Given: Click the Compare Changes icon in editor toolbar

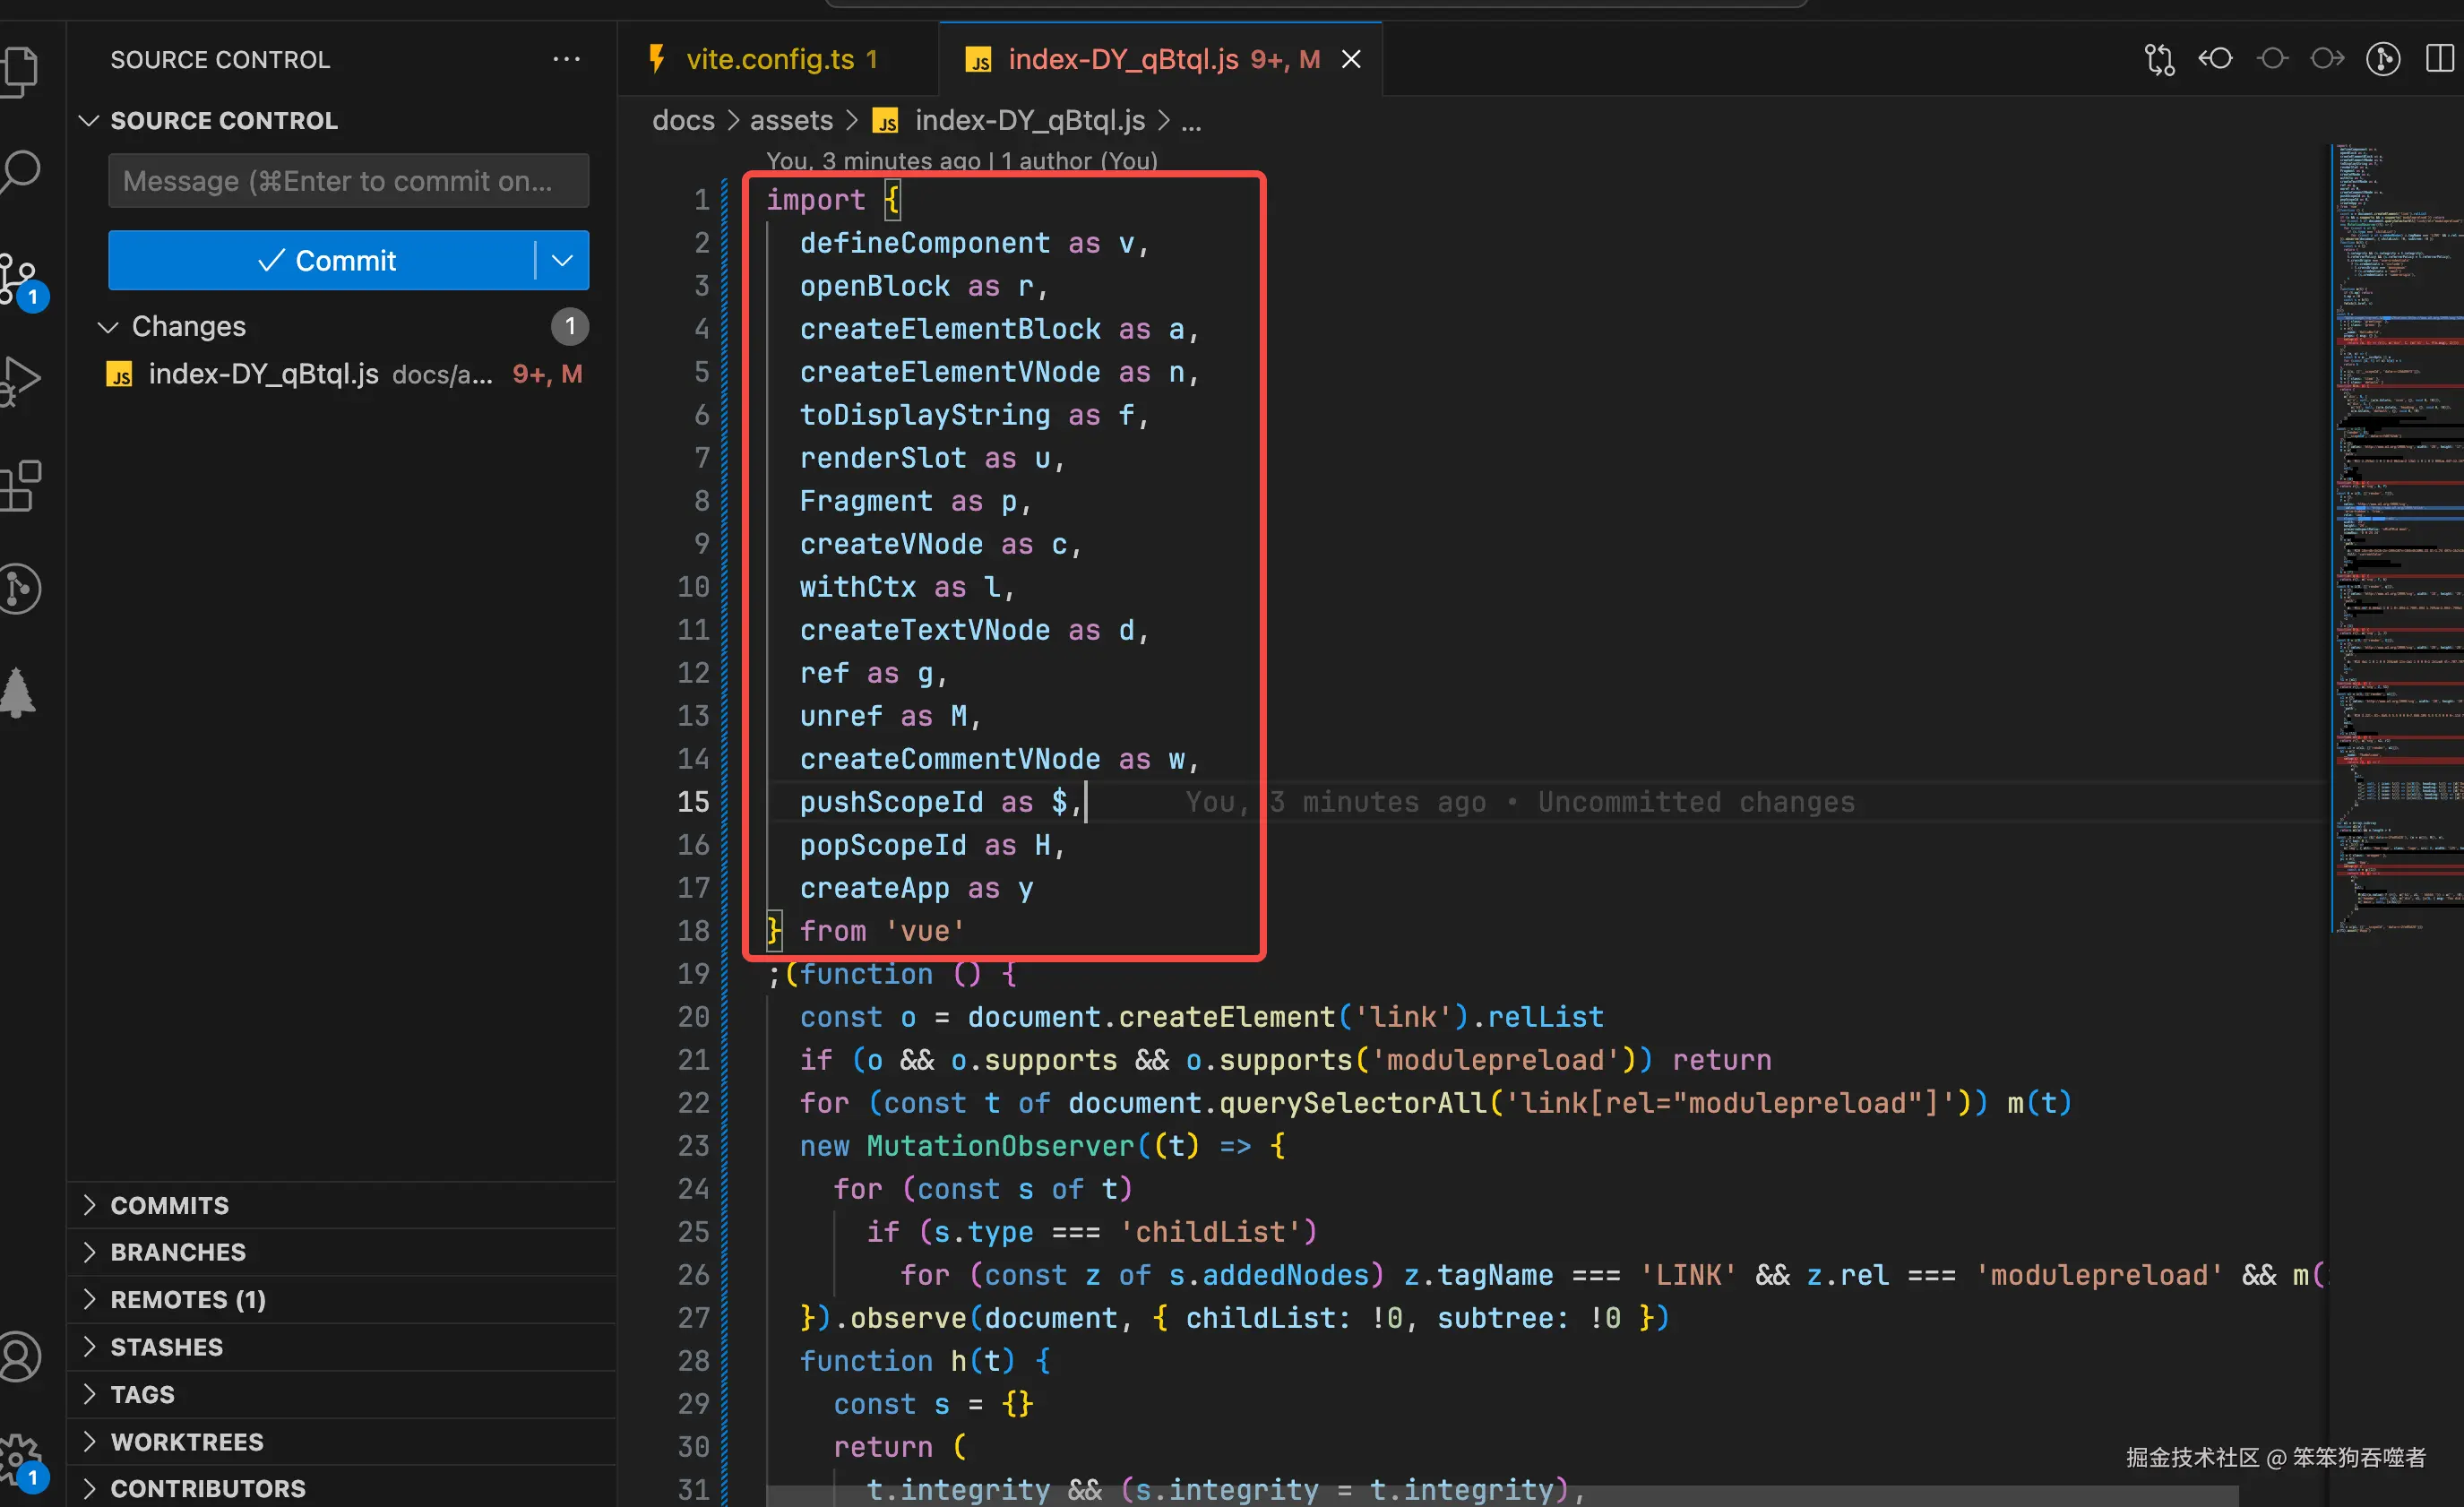Looking at the screenshot, I should [x=2159, y=60].
